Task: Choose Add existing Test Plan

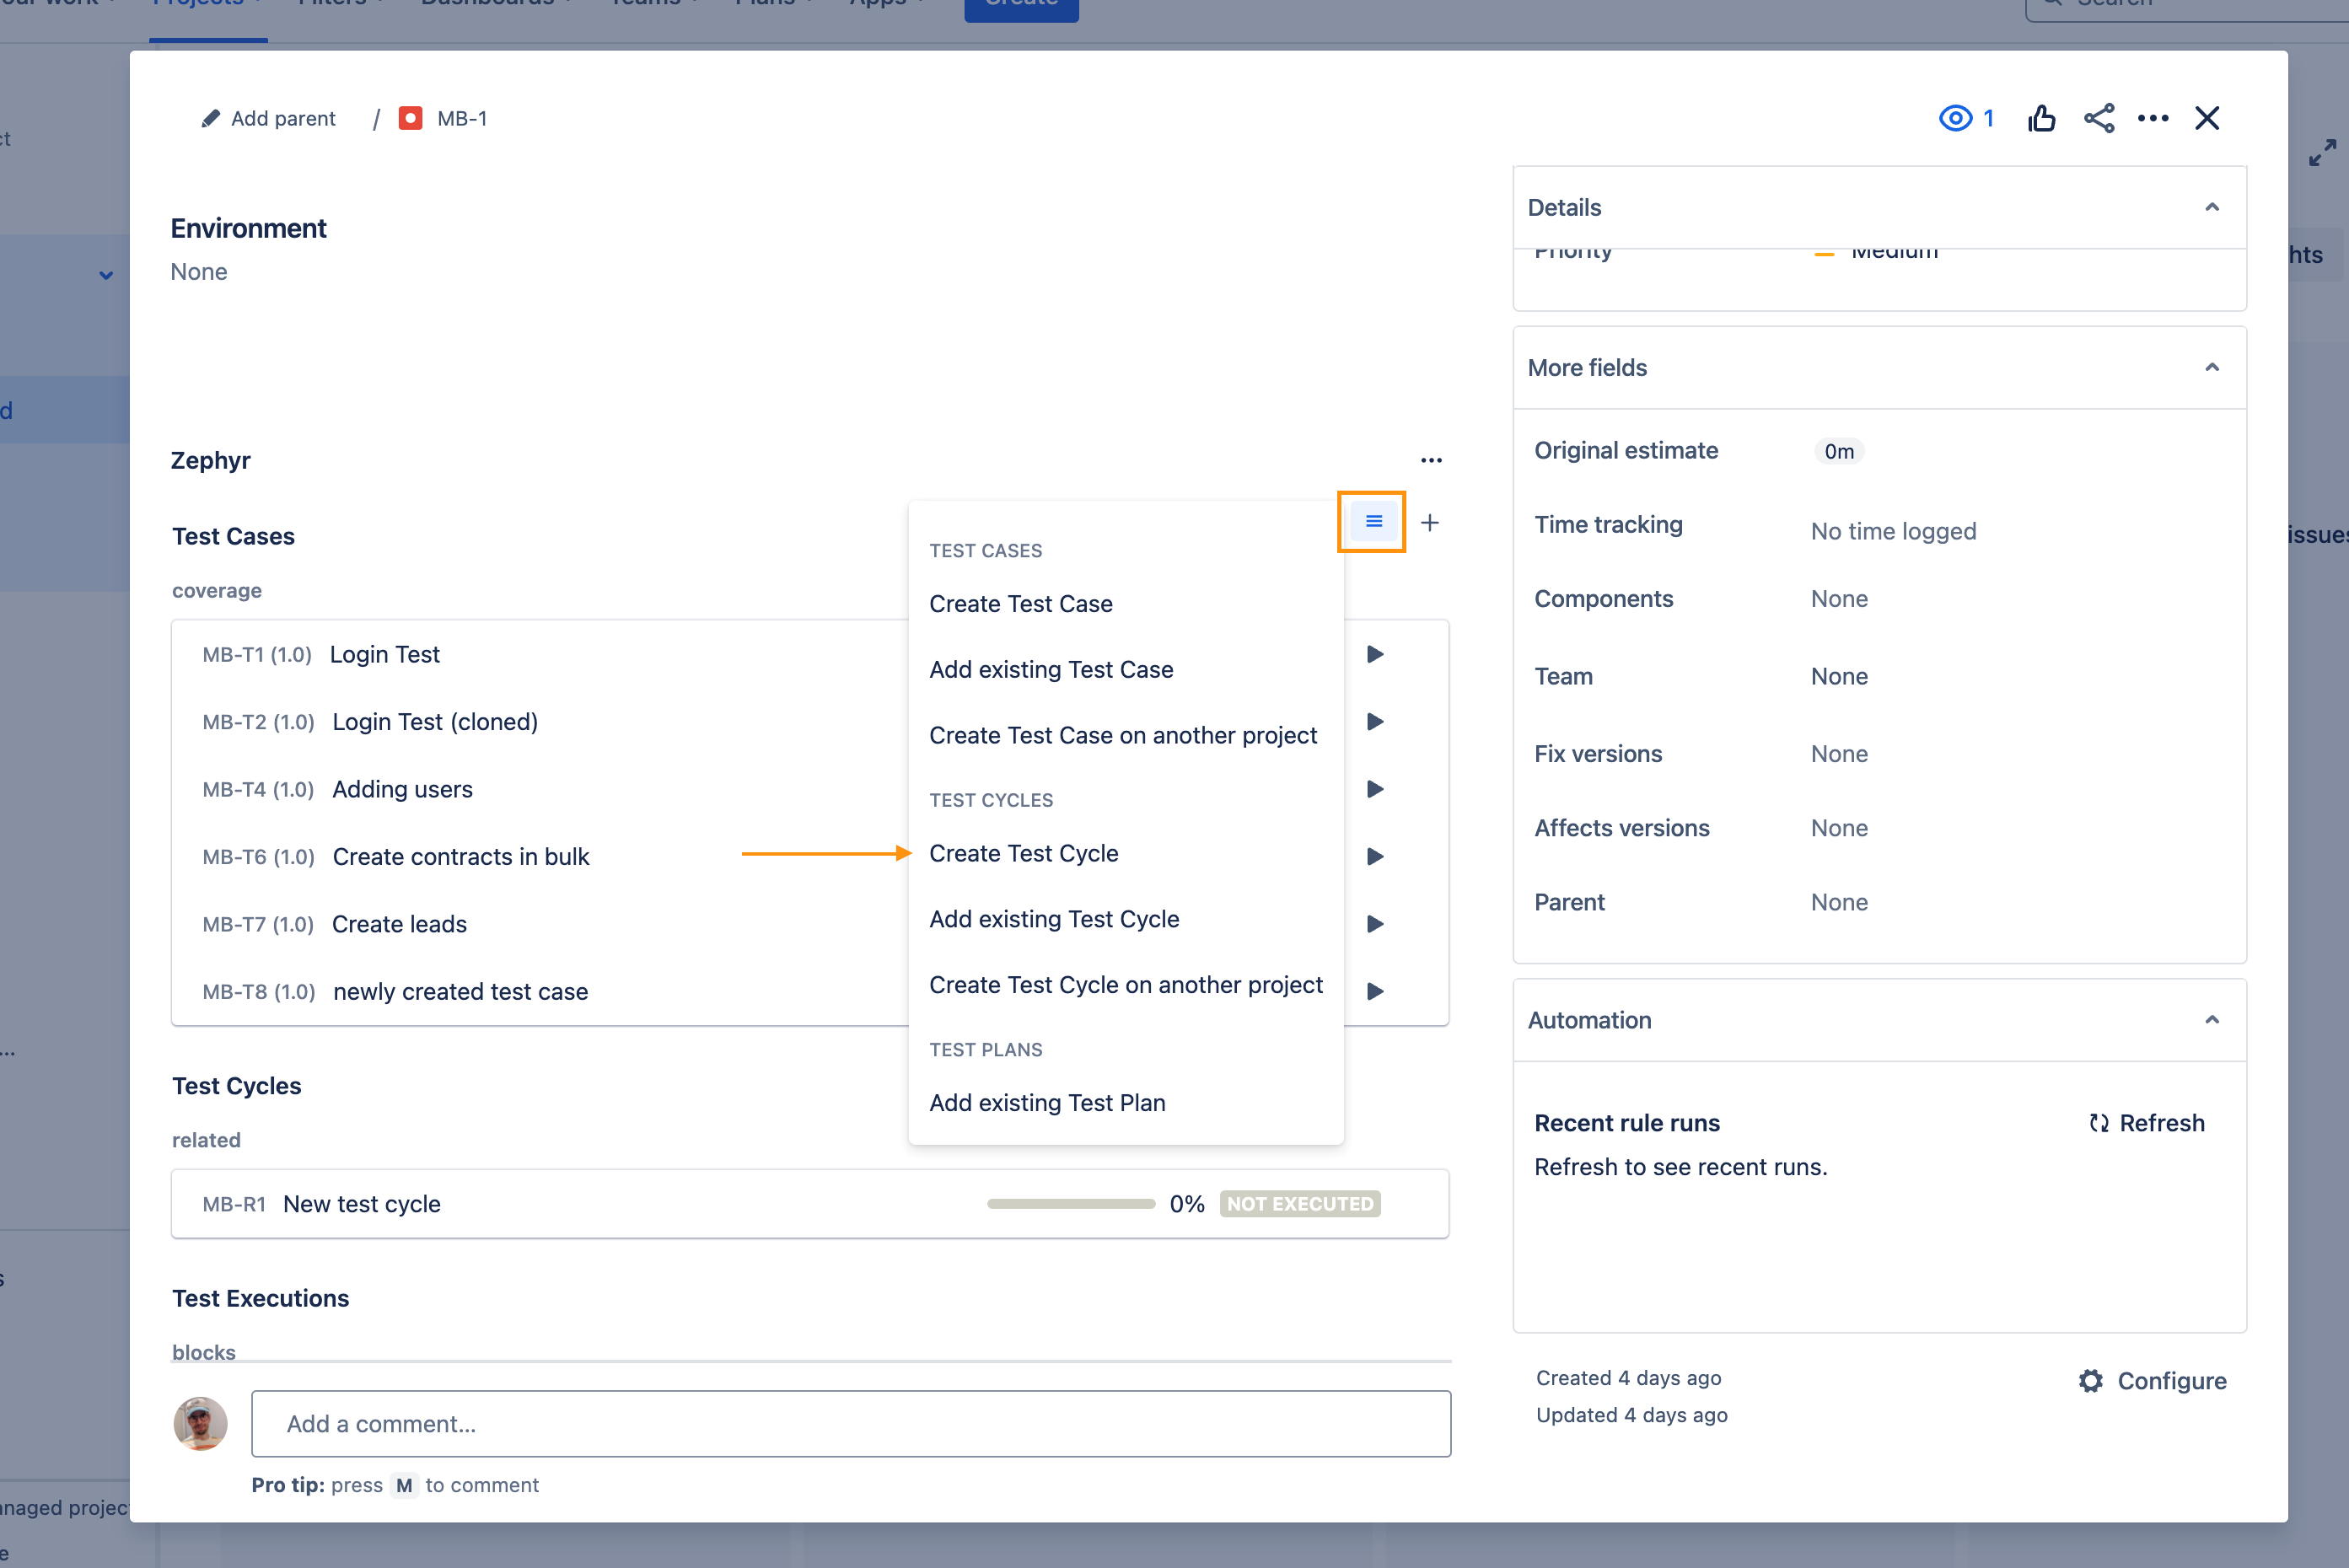Action: (1046, 1102)
